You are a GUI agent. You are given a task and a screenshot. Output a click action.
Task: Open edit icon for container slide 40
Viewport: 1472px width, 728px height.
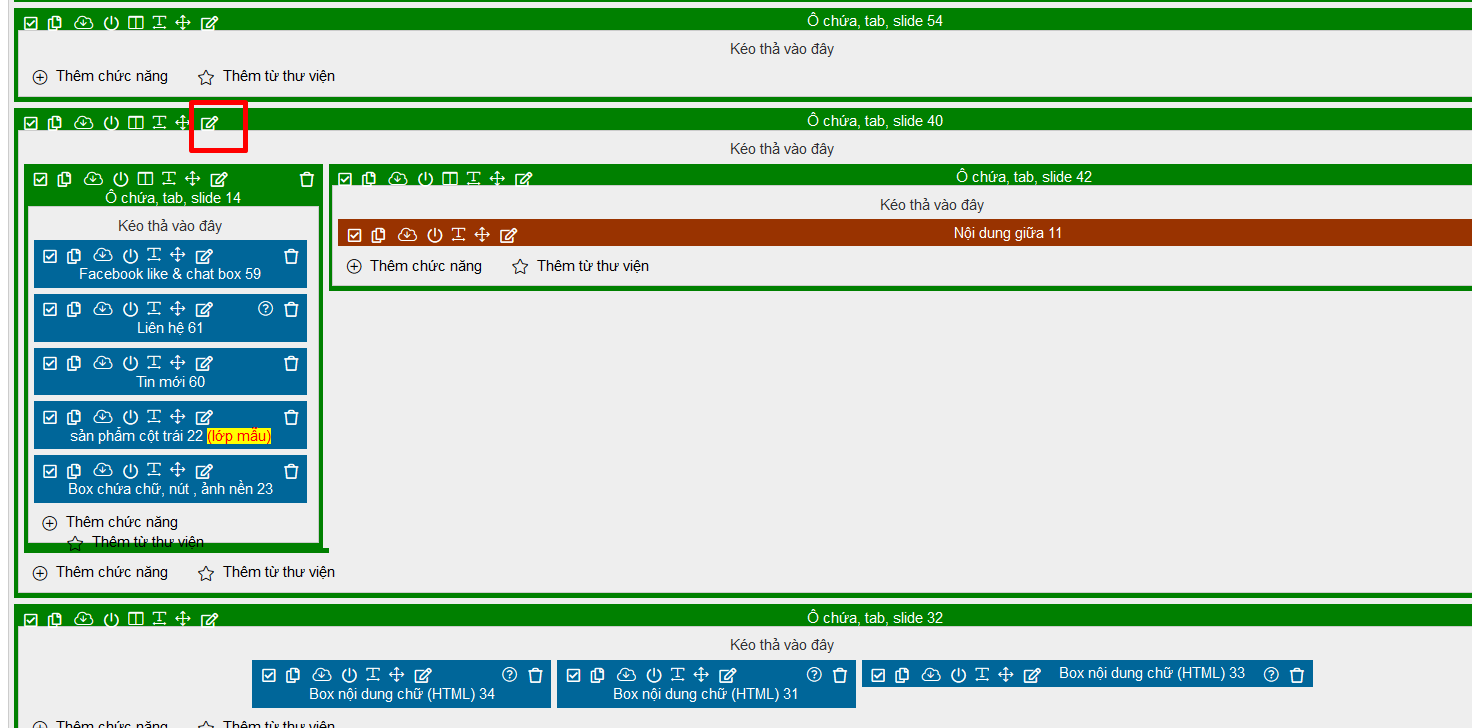pyautogui.click(x=209, y=123)
